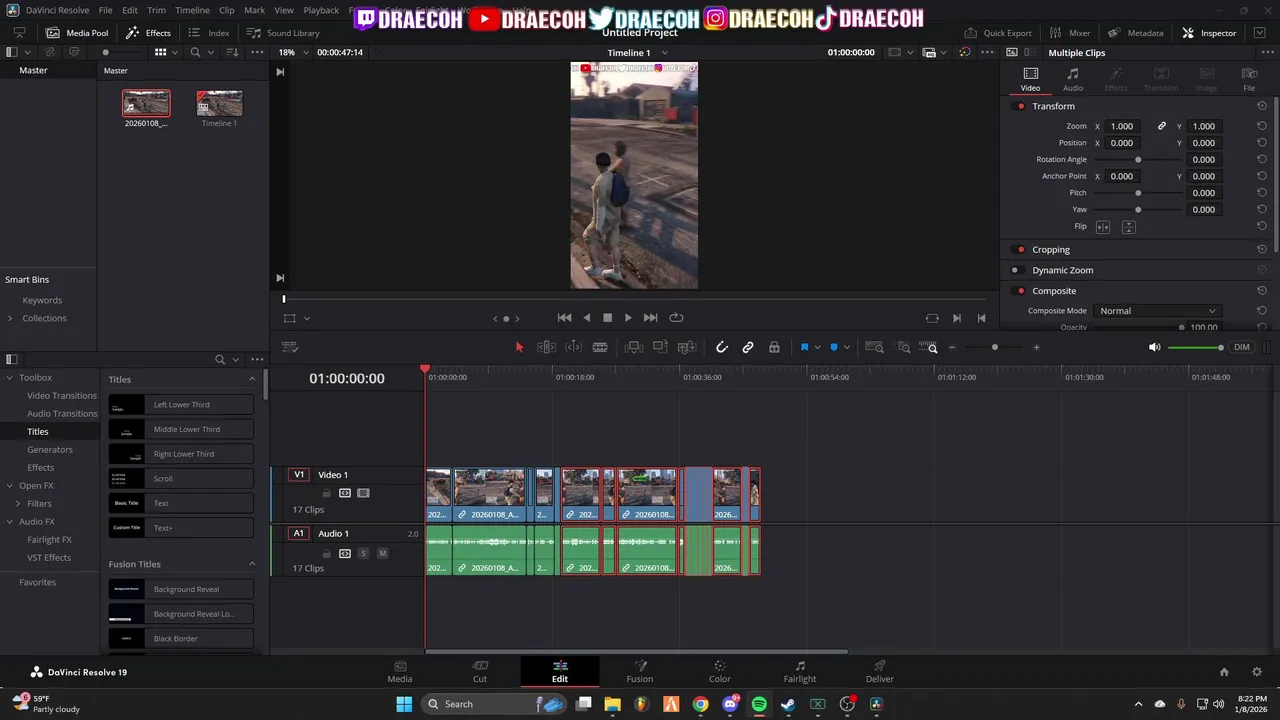
Task: Open Timeline View Options icon
Action: pyautogui.click(x=290, y=347)
